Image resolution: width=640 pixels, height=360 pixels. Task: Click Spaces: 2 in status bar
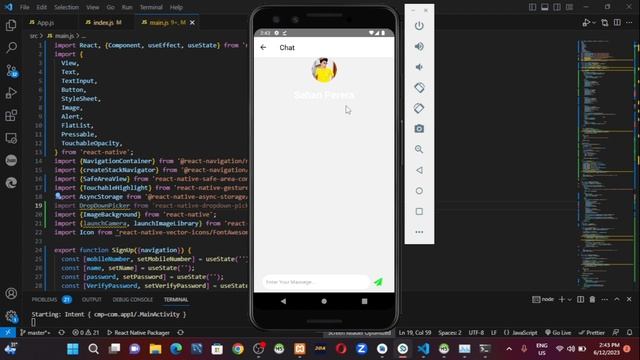pos(450,332)
